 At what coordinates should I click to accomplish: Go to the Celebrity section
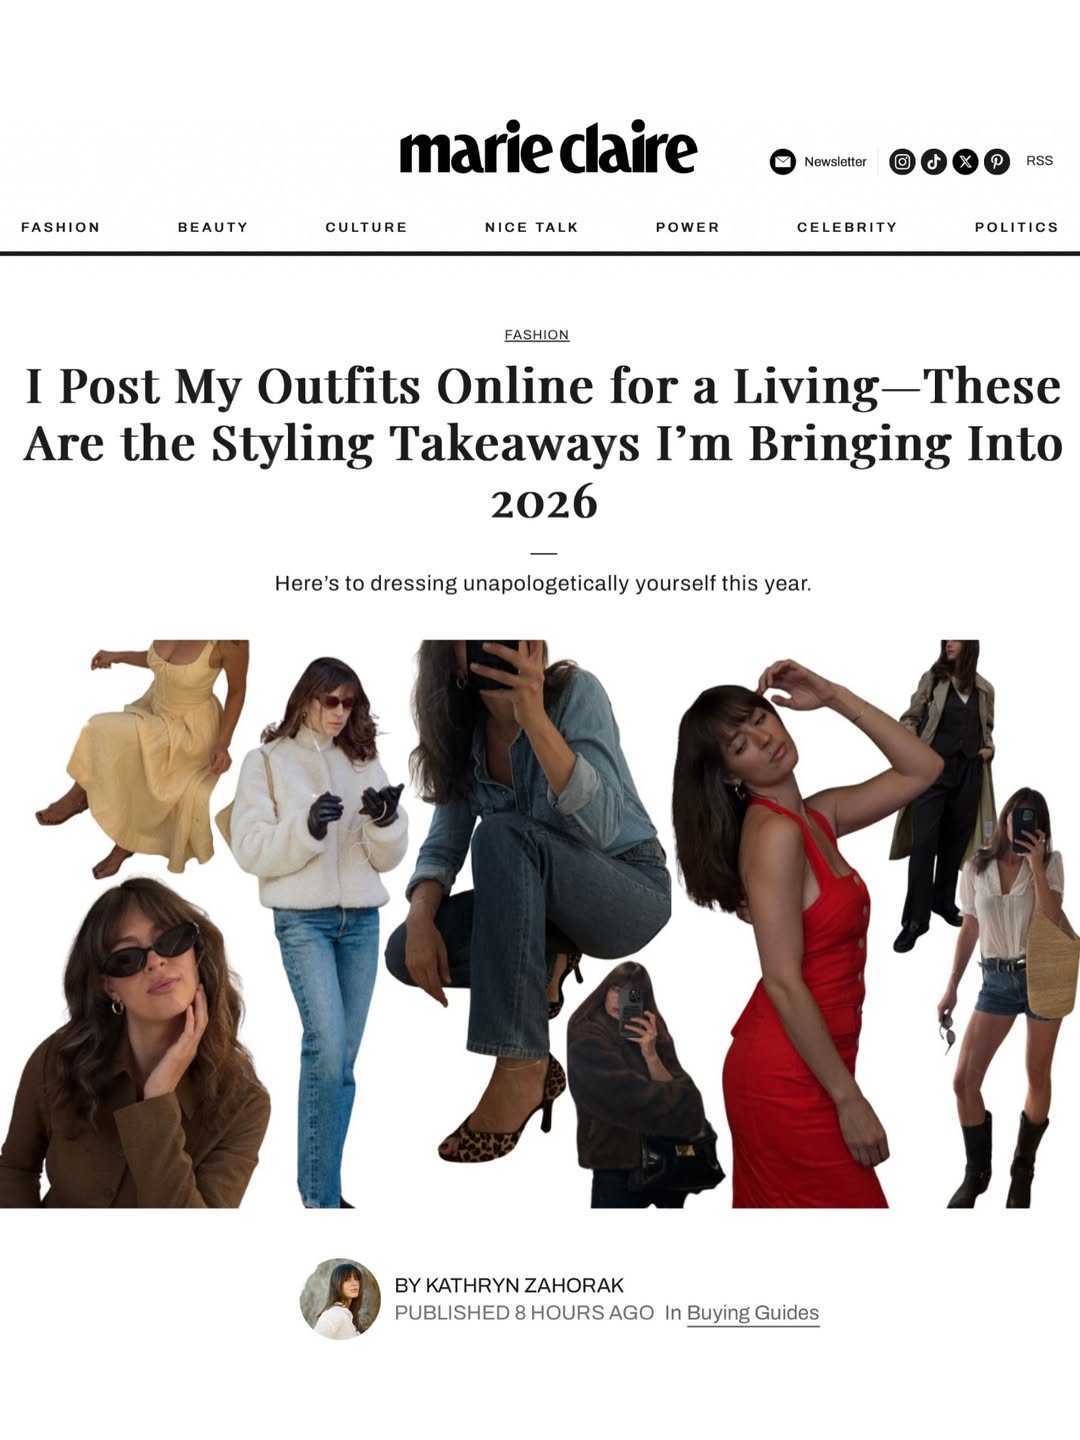coord(847,227)
